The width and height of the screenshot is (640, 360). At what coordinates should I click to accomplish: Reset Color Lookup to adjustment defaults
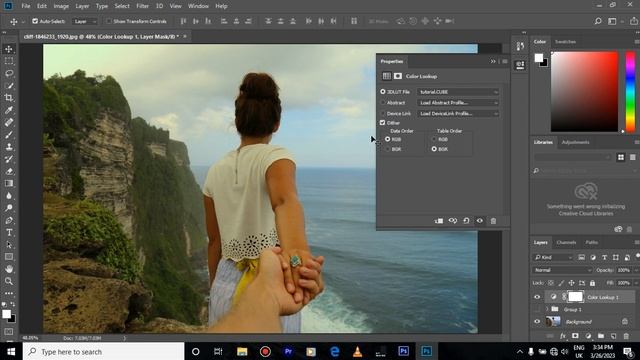466,221
